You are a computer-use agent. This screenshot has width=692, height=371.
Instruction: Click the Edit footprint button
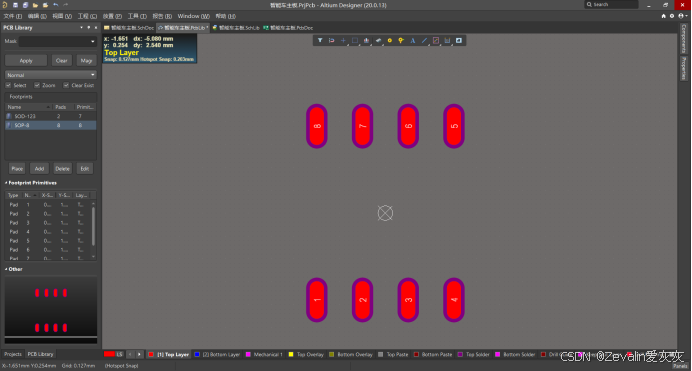(x=85, y=169)
